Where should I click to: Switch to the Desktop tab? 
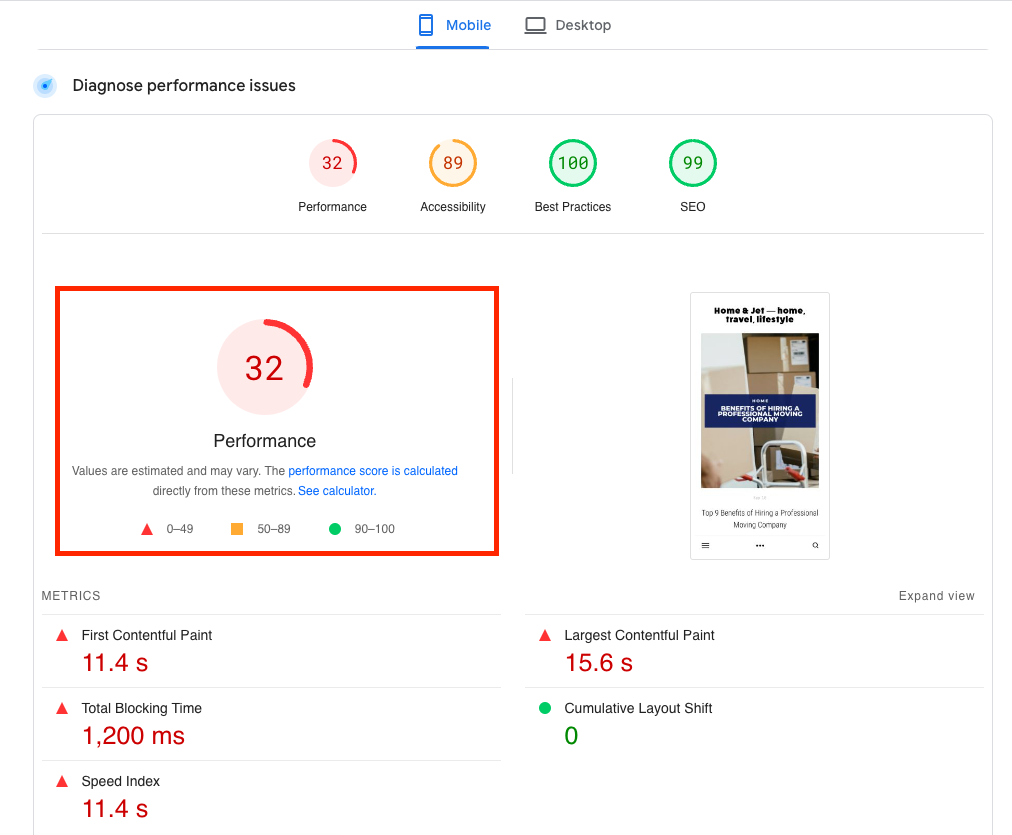(568, 25)
